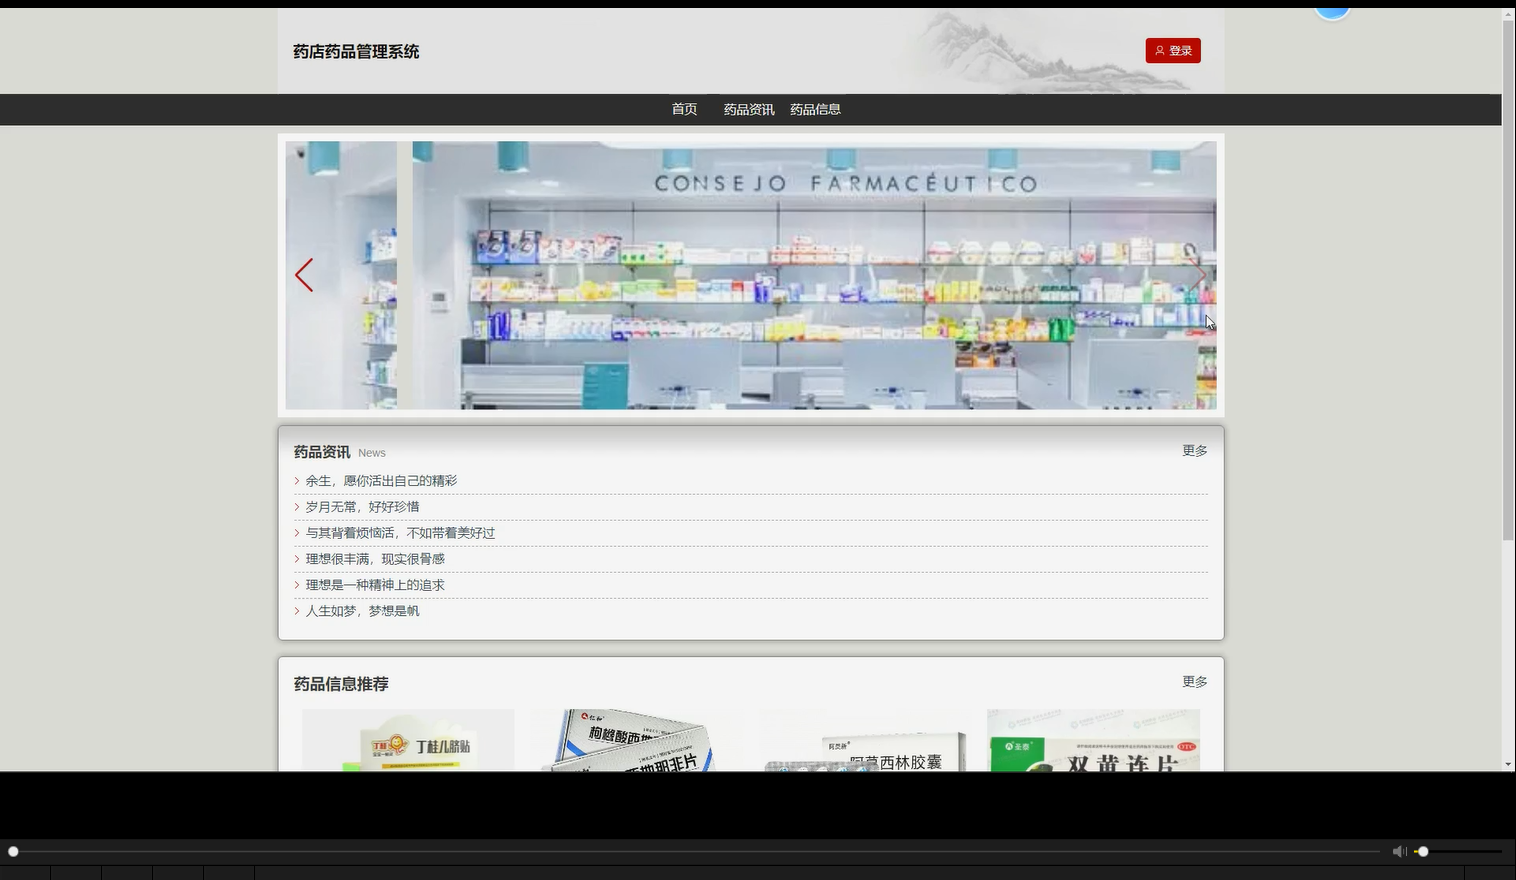1516x880 pixels.
Task: Click the blue circular icon at the top right
Action: point(1332,7)
